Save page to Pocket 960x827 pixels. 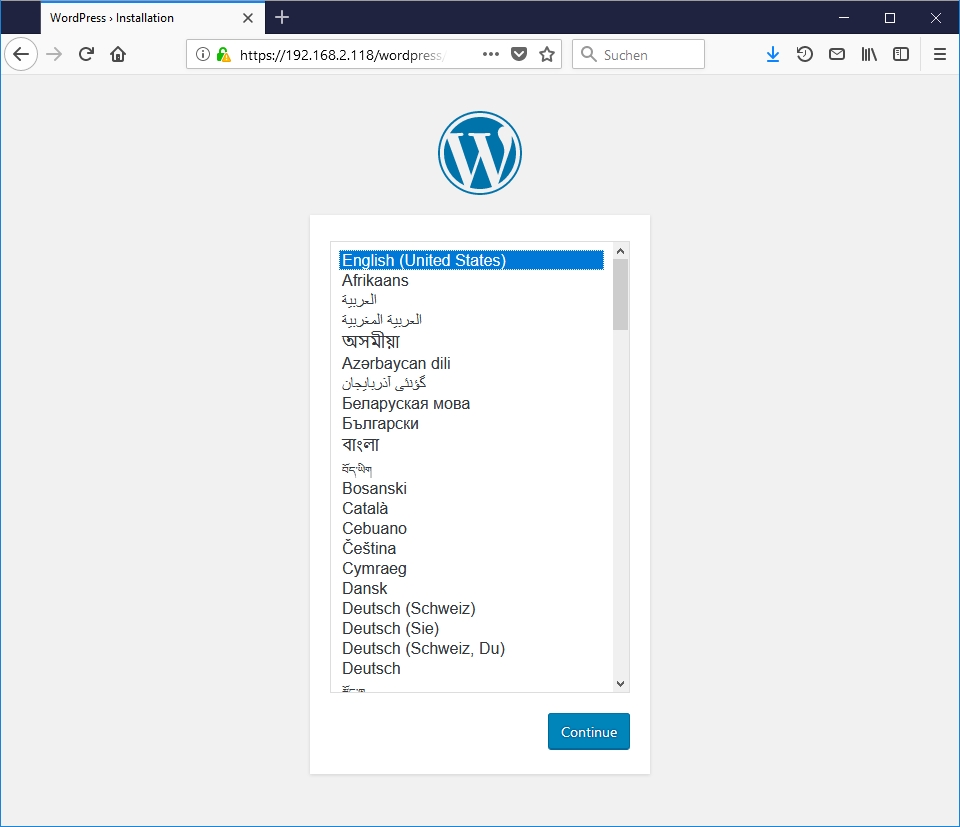pos(519,54)
